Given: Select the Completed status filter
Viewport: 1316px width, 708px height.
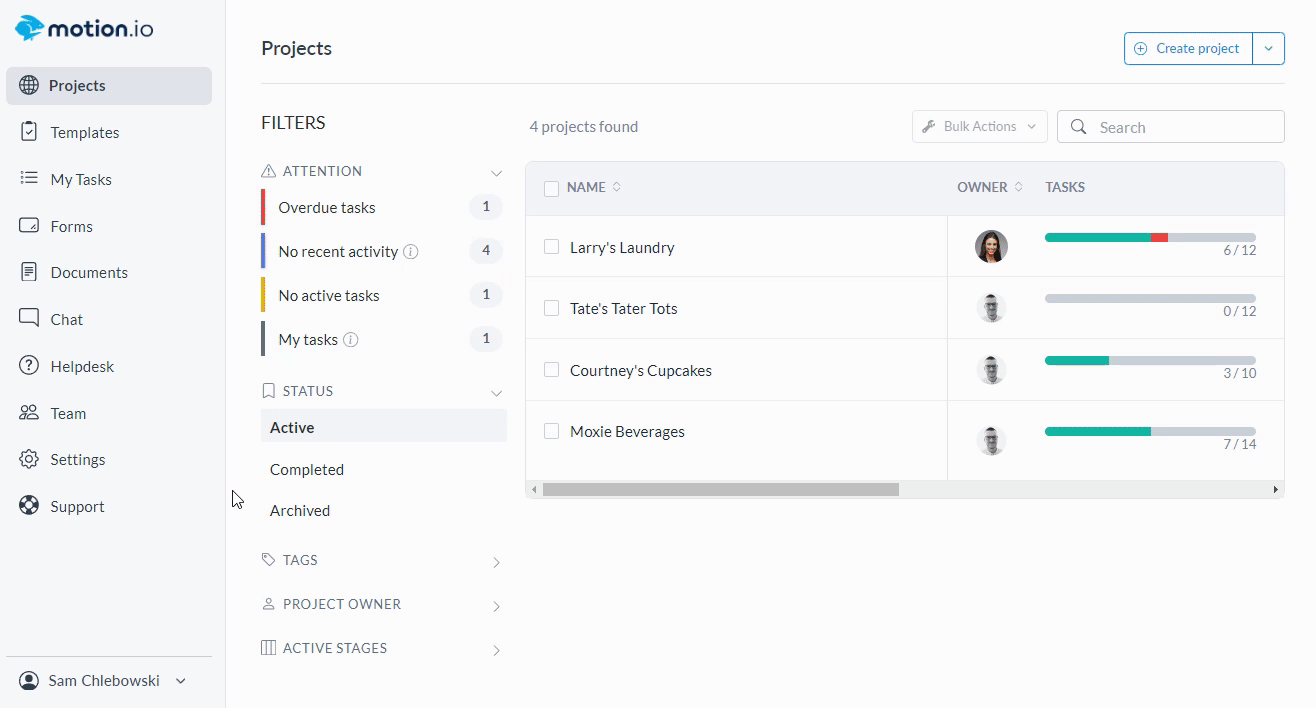Looking at the screenshot, I should click(x=307, y=469).
